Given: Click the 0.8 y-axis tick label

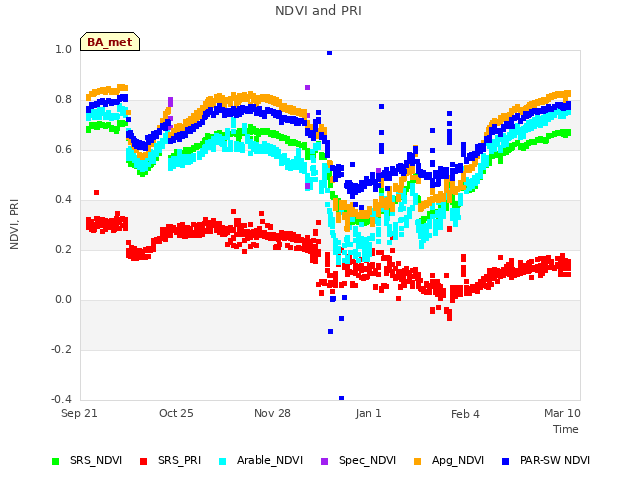Looking at the screenshot, I should [x=63, y=100].
